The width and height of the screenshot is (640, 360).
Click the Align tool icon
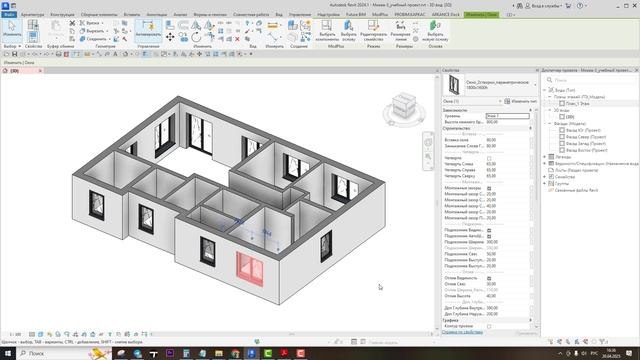[x=170, y=25]
